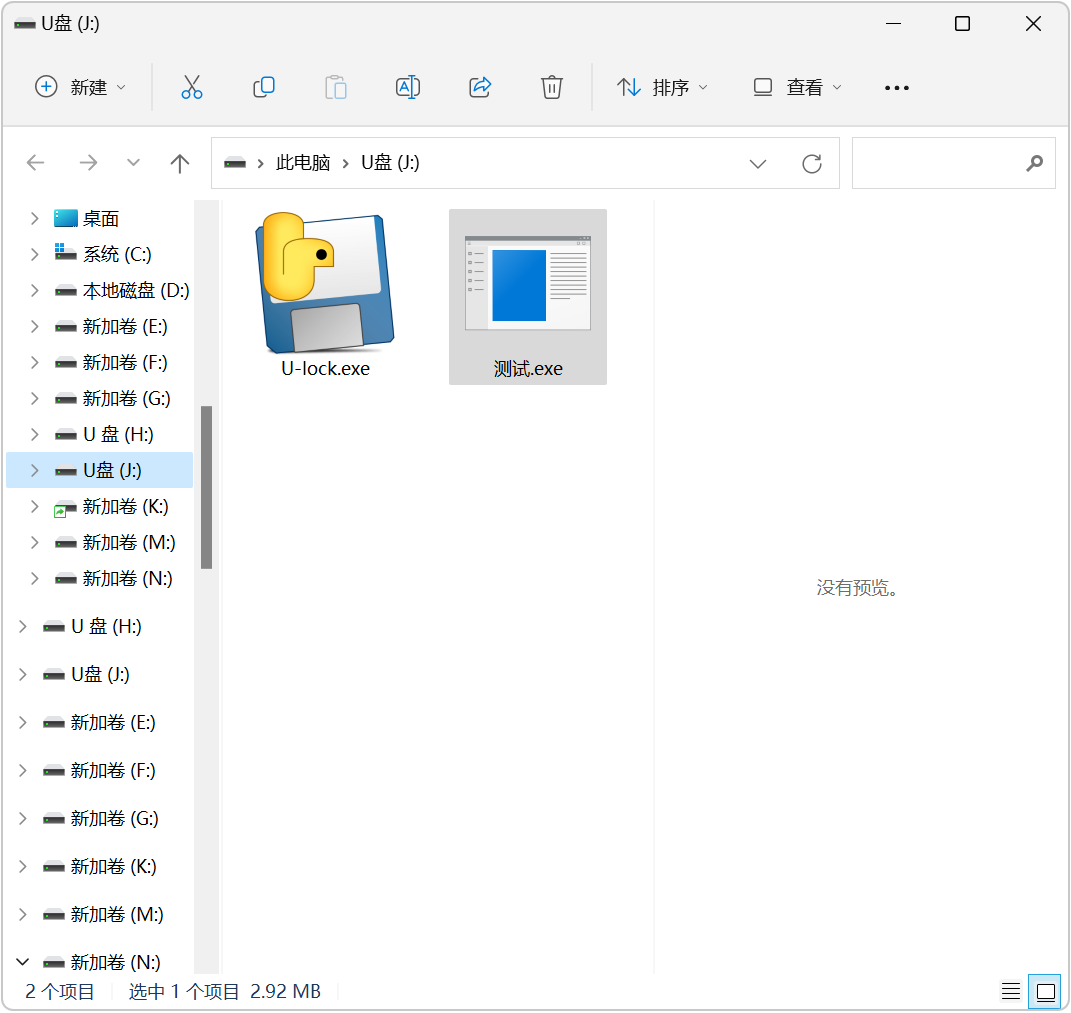Click the Cut scissors icon

192,87
